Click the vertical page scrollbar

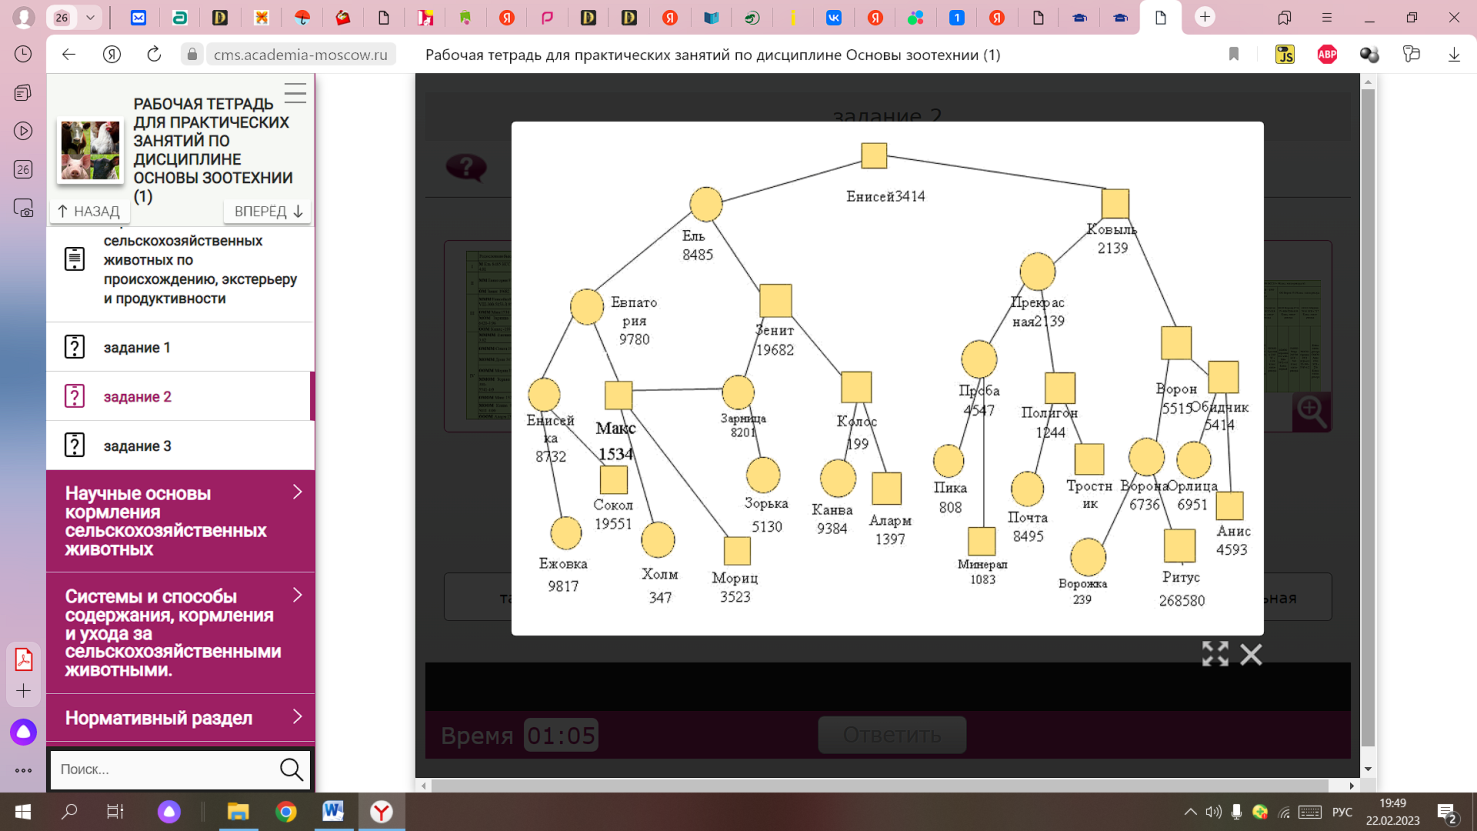tap(1368, 420)
